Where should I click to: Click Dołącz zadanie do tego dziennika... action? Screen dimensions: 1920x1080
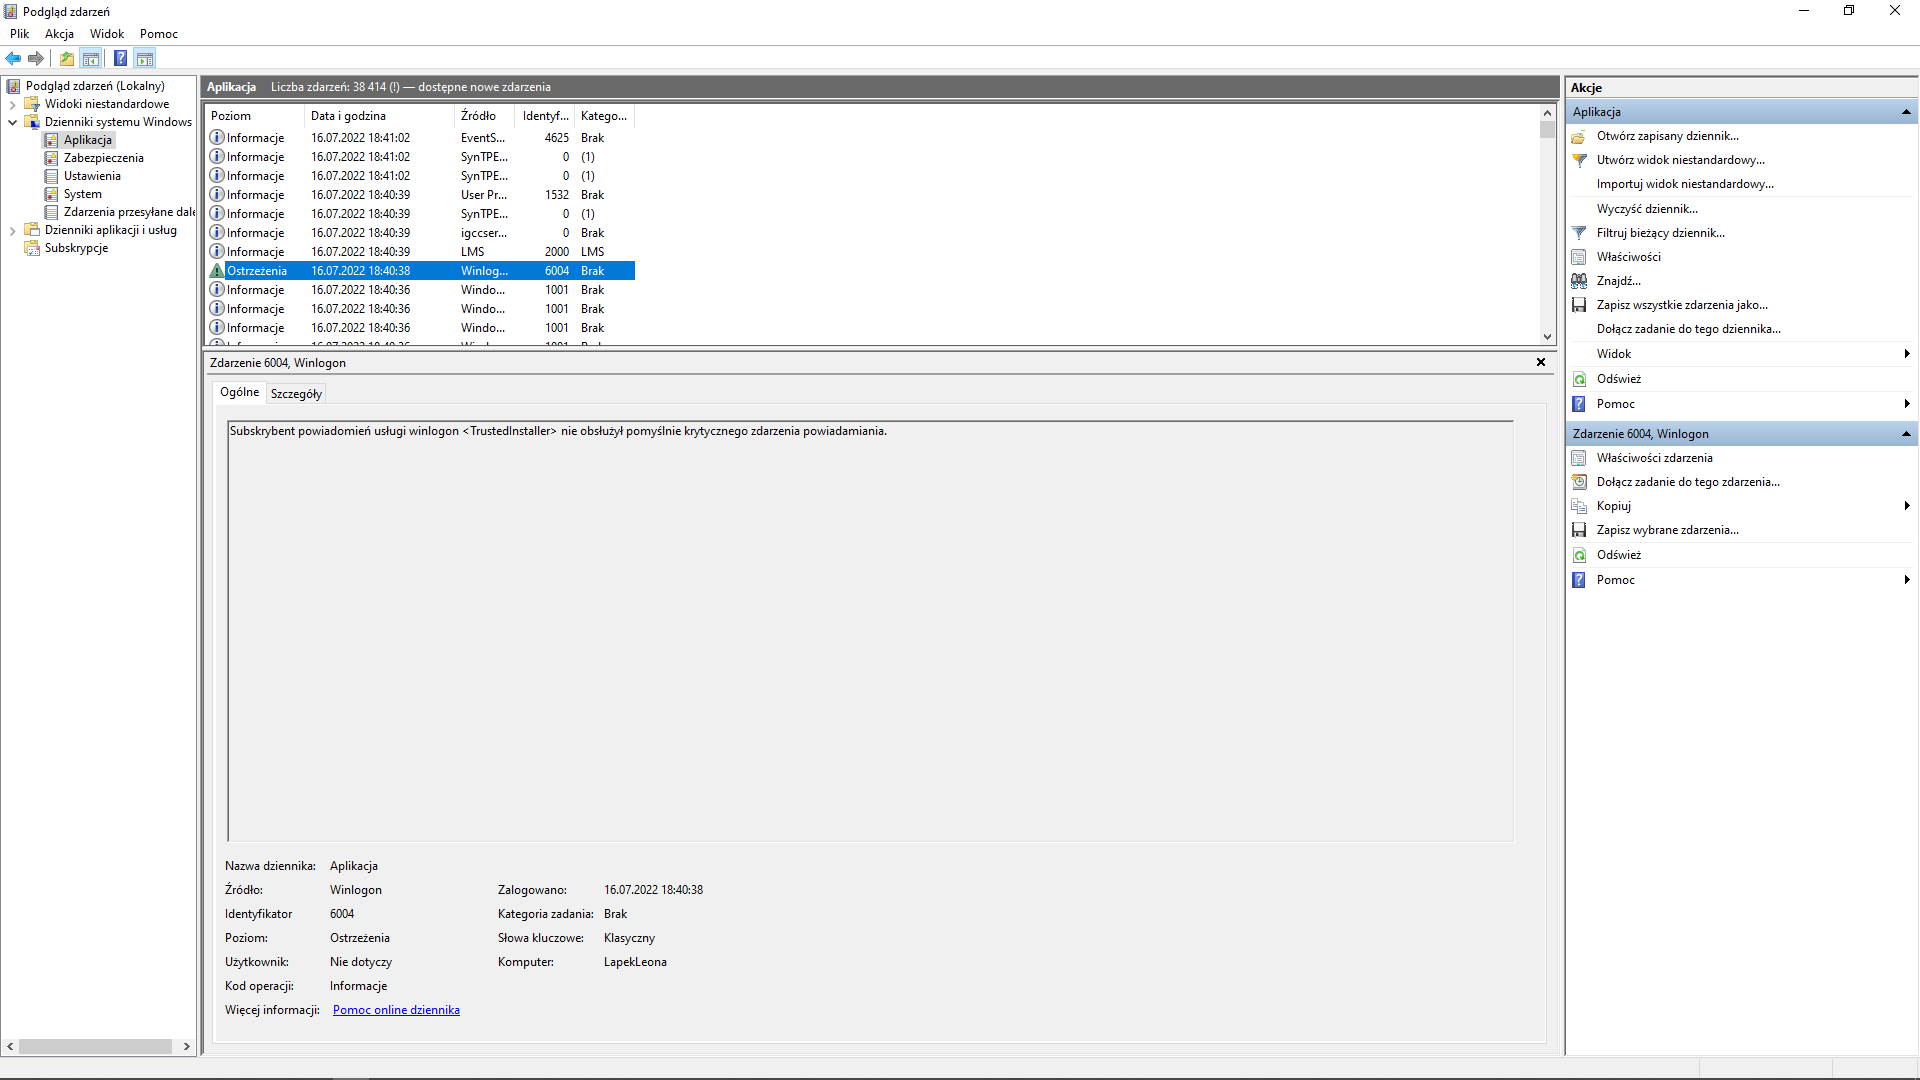(1688, 329)
